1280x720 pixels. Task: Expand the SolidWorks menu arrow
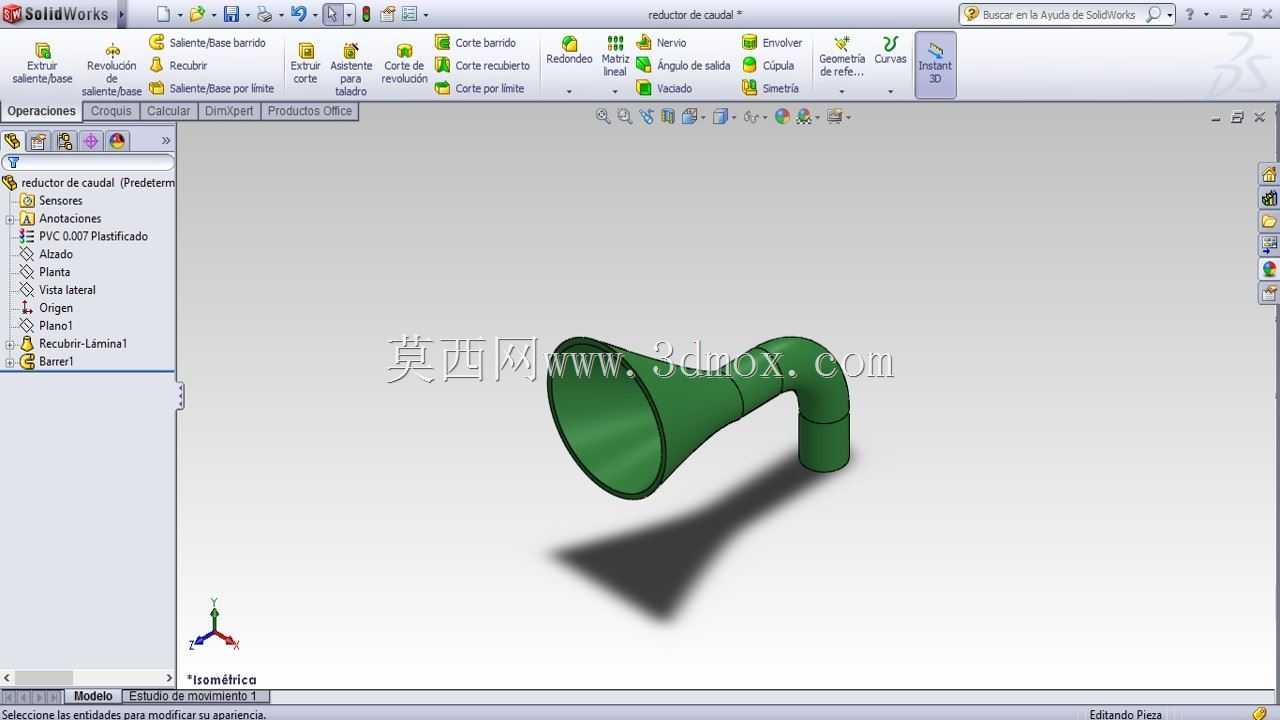[122, 14]
